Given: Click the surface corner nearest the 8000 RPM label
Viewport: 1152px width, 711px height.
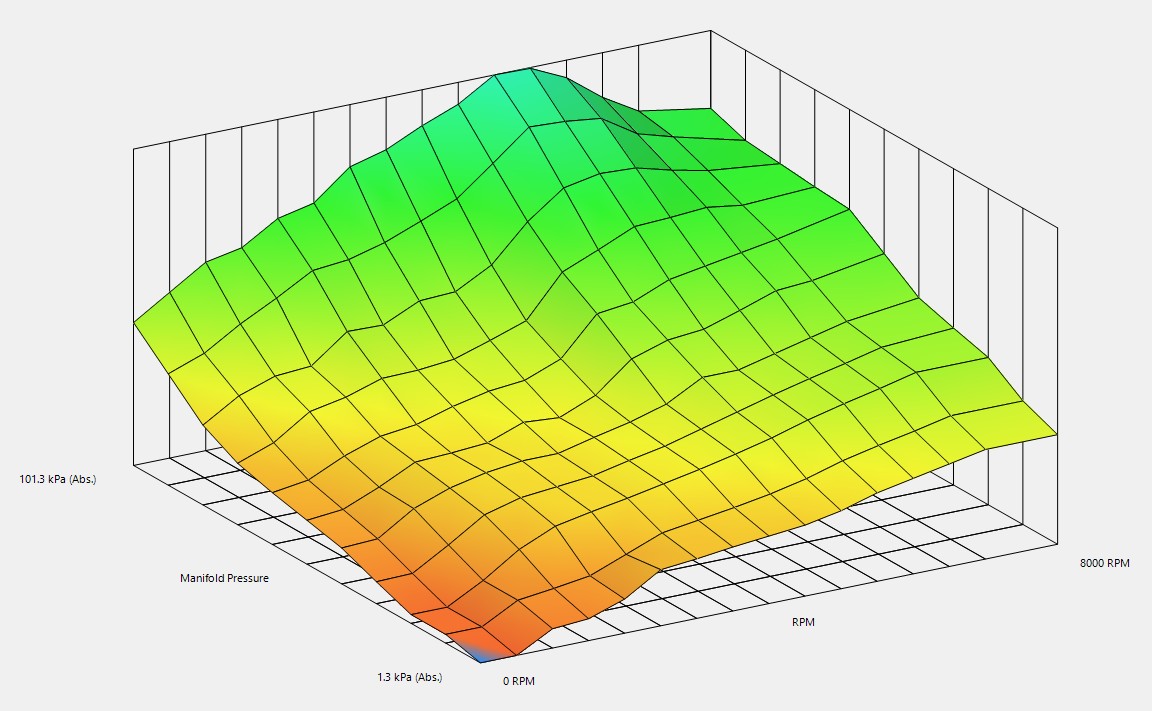Looking at the screenshot, I should [1055, 435].
